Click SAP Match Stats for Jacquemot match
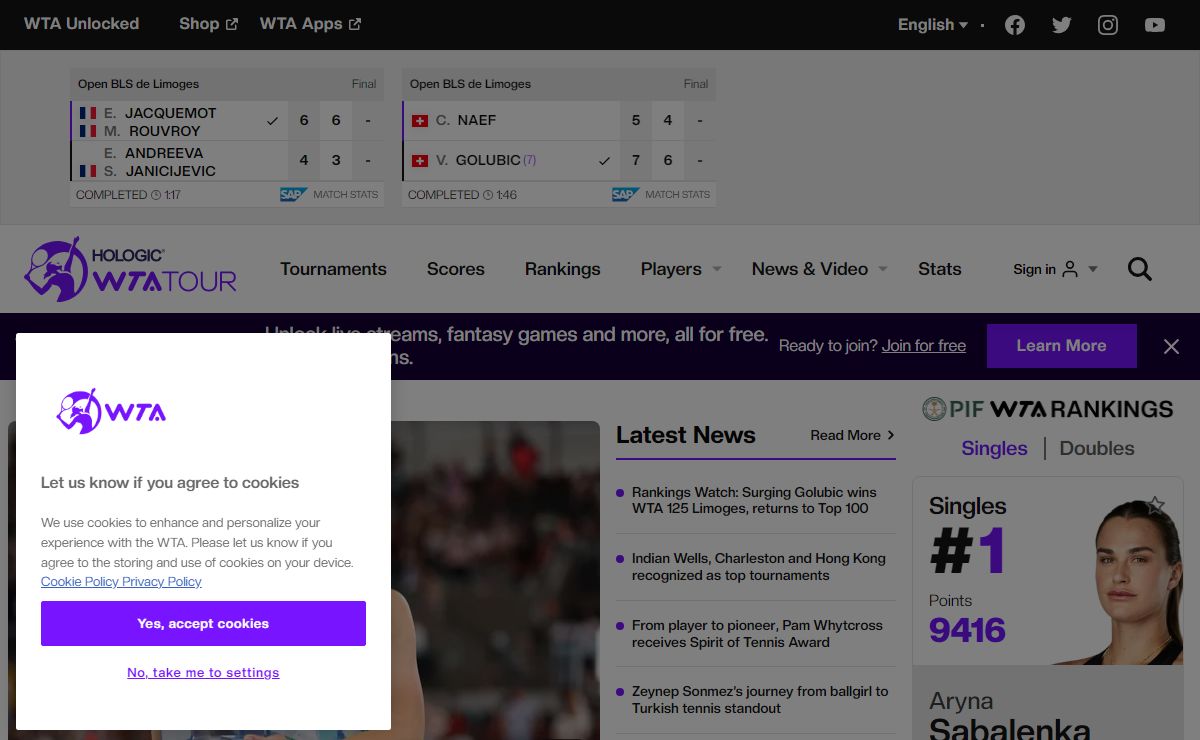1200x740 pixels. point(329,194)
